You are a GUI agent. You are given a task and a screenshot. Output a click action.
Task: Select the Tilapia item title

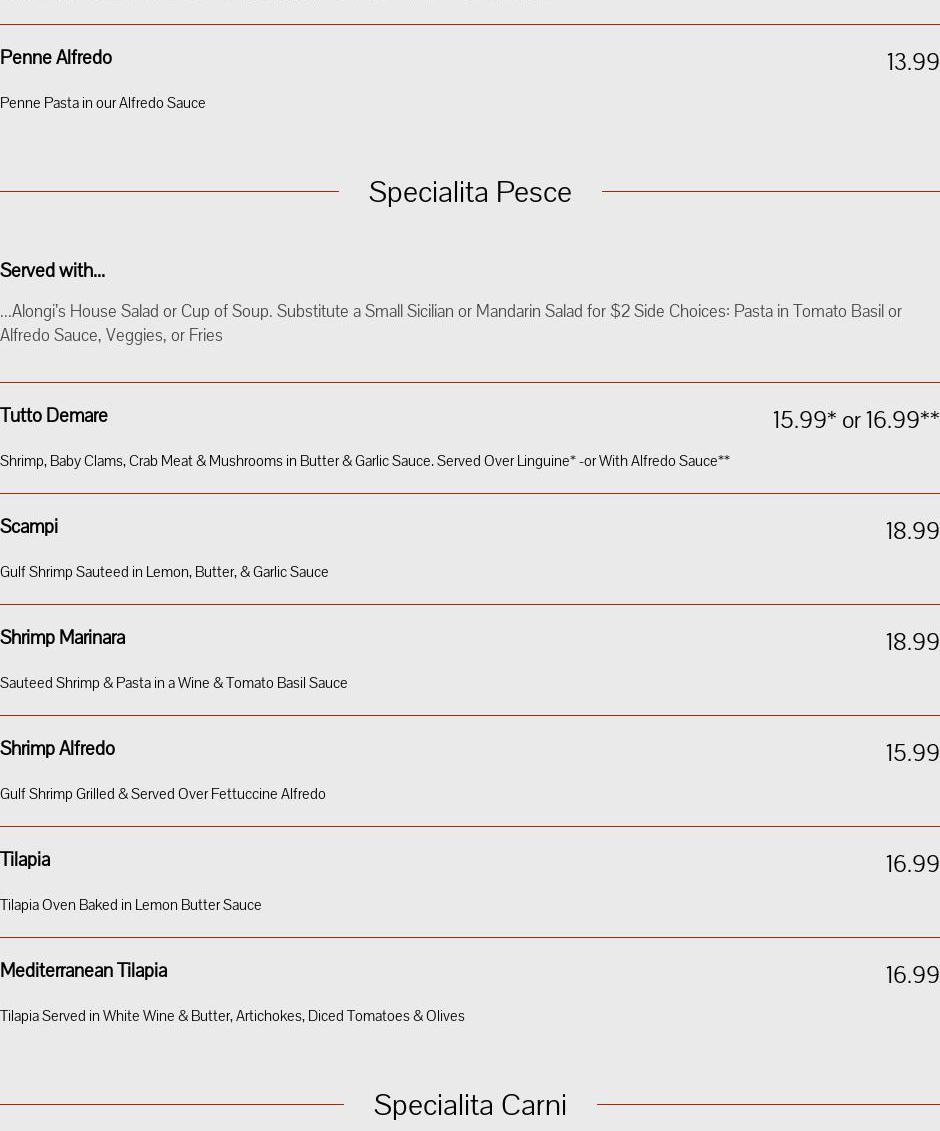tap(25, 860)
